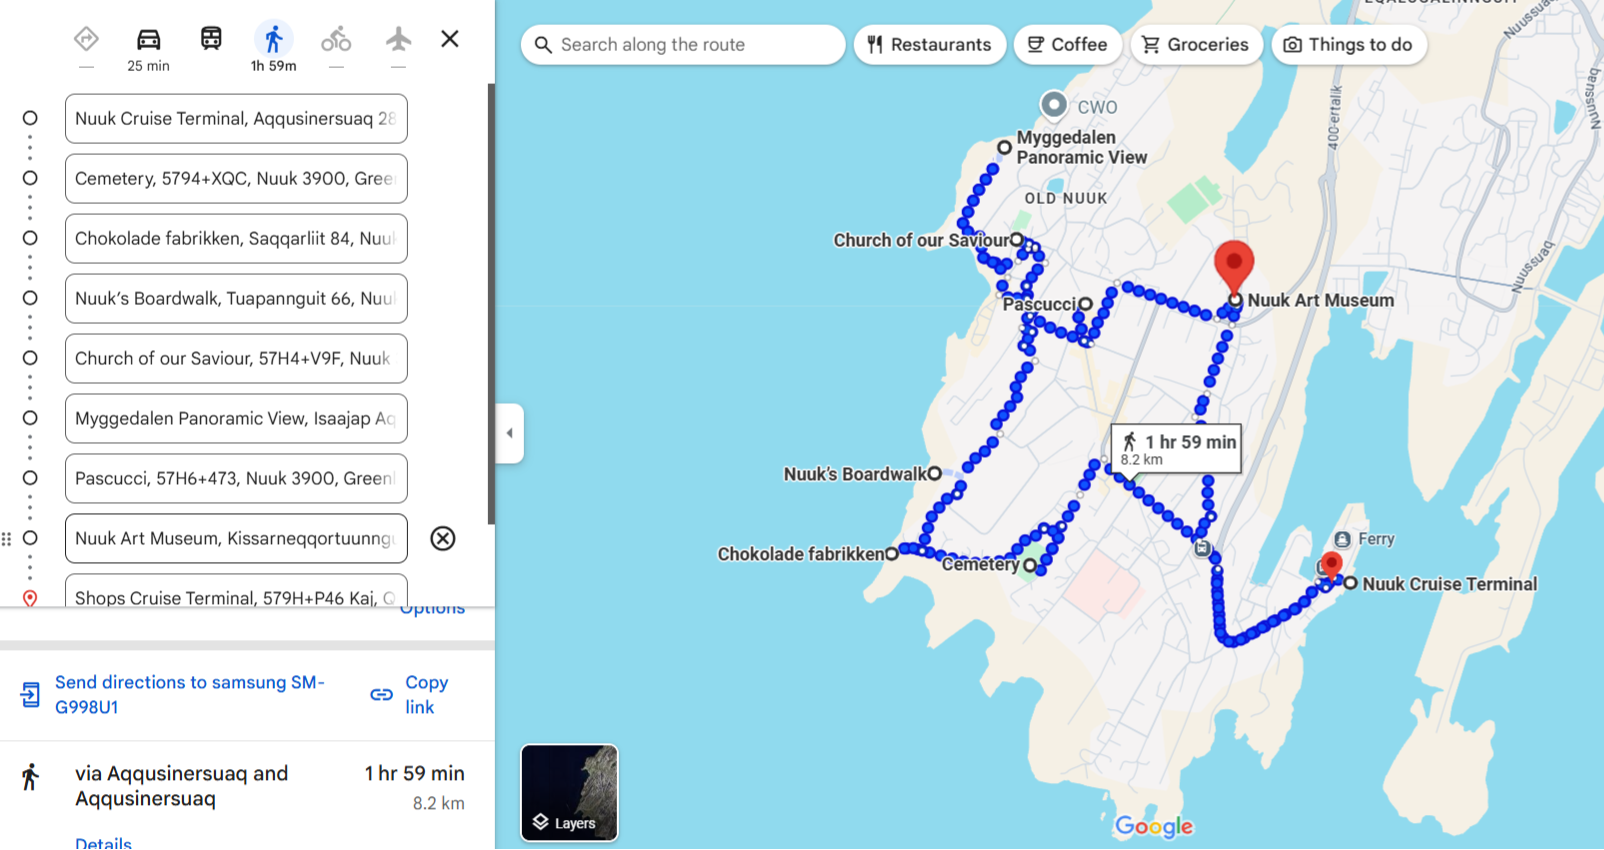Edit the Chokolade fabrikken stop field
Viewport: 1604px width, 850px height.
(236, 239)
